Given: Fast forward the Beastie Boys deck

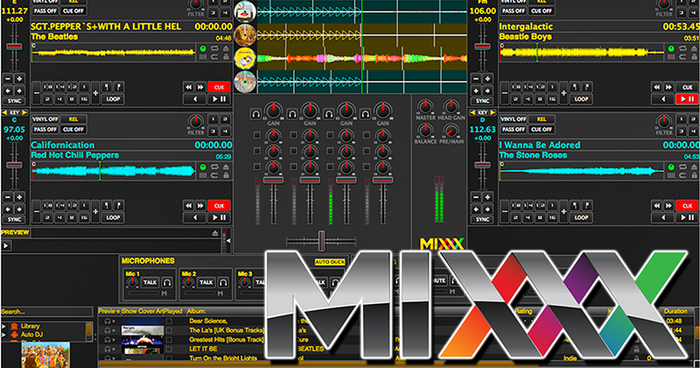Looking at the screenshot, I should (x=668, y=87).
